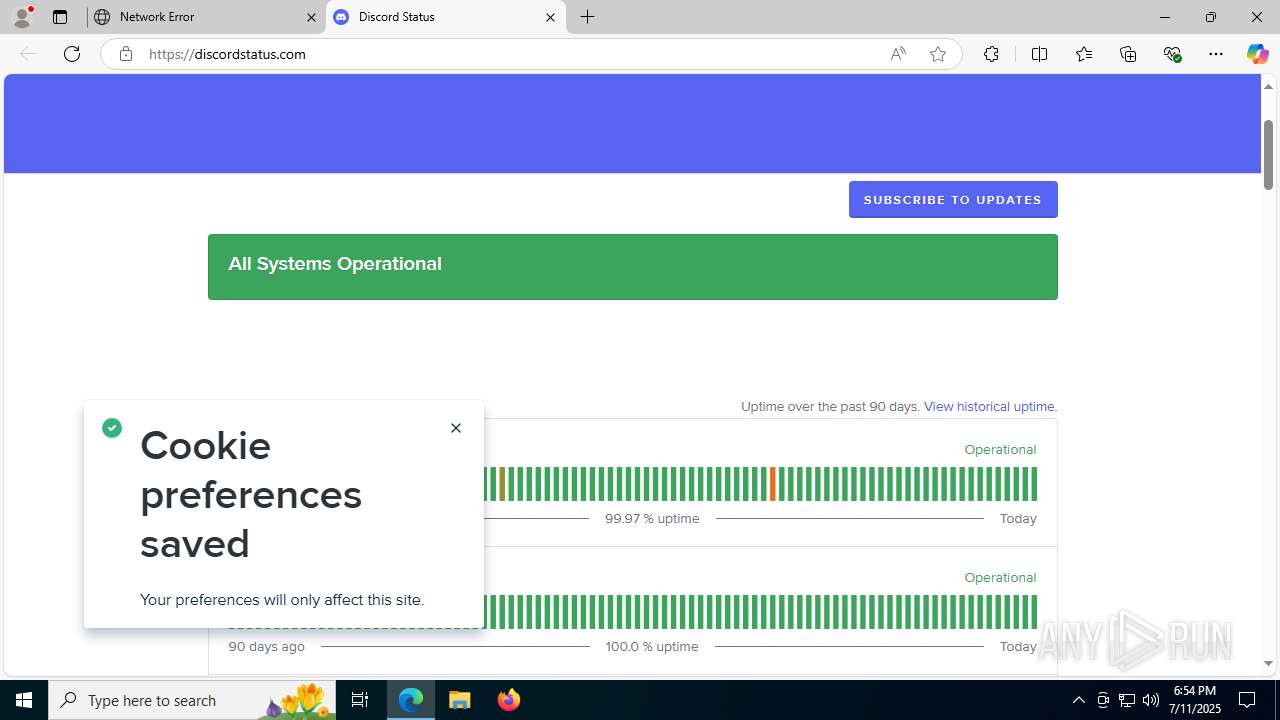Activate Read aloud icon

tap(898, 54)
